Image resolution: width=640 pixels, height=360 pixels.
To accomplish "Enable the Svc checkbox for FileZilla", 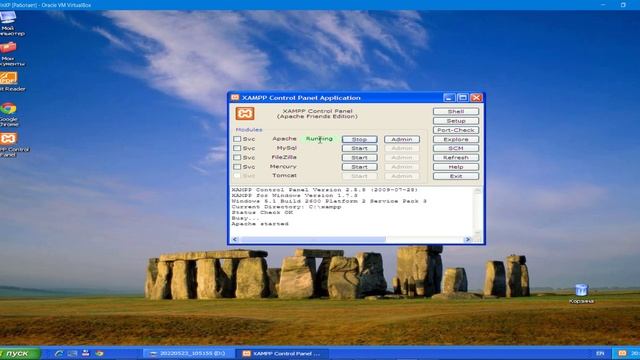I will click(237, 157).
